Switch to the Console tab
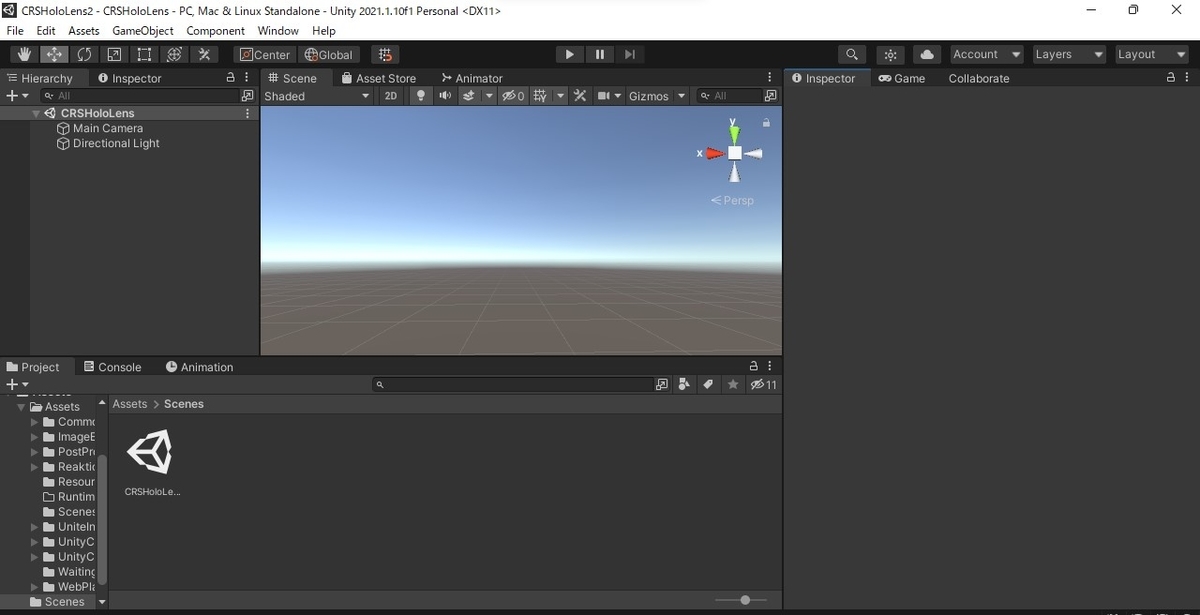 [x=112, y=367]
